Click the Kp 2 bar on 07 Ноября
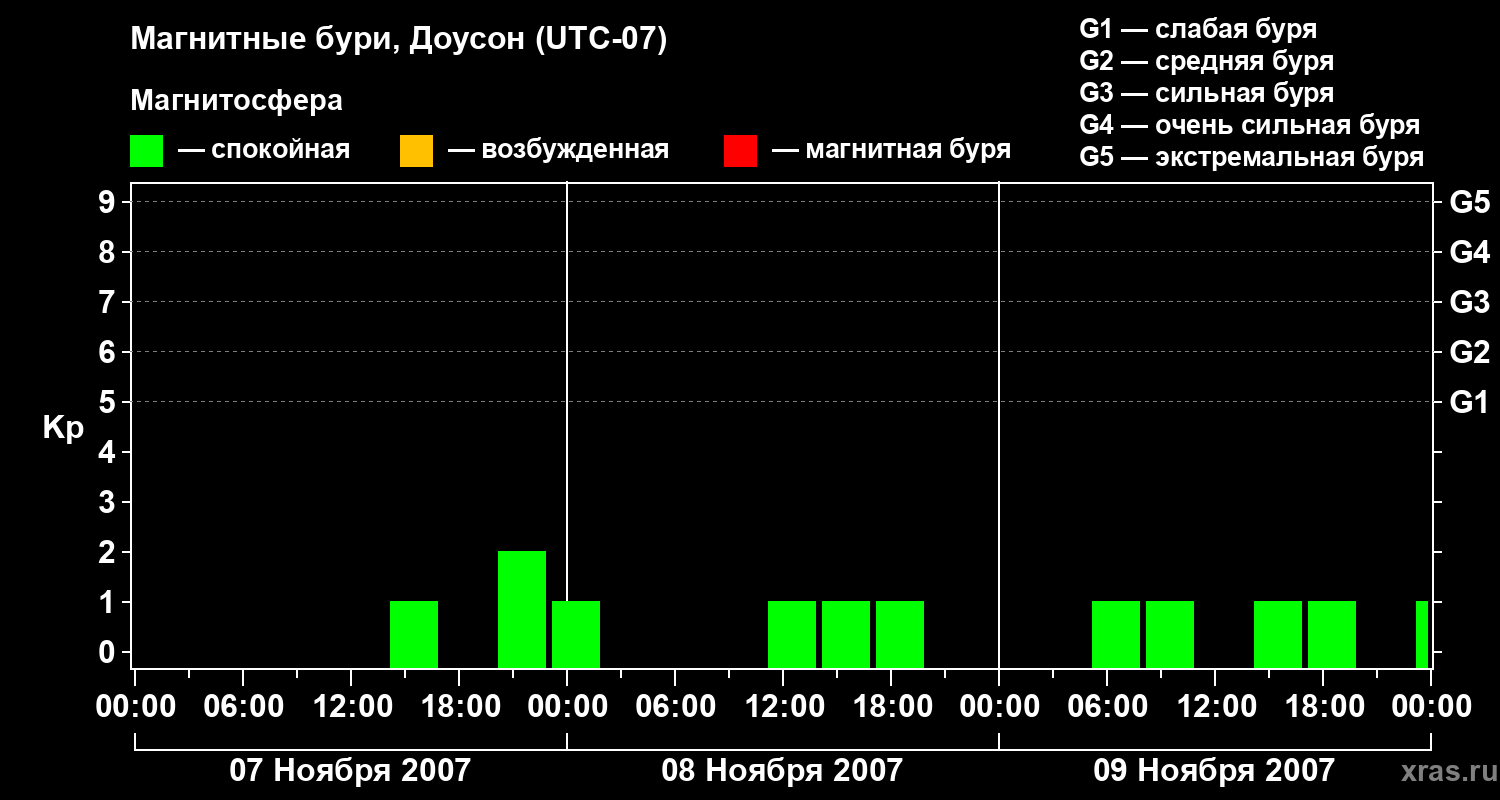 [x=522, y=609]
